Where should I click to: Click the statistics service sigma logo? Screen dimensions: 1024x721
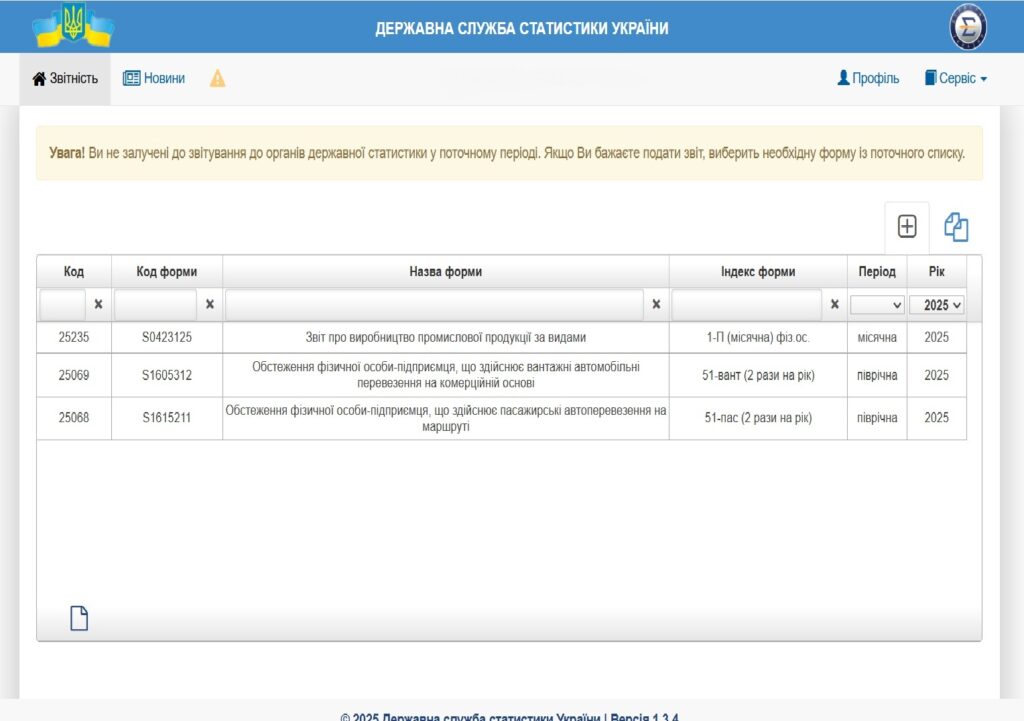(x=967, y=27)
